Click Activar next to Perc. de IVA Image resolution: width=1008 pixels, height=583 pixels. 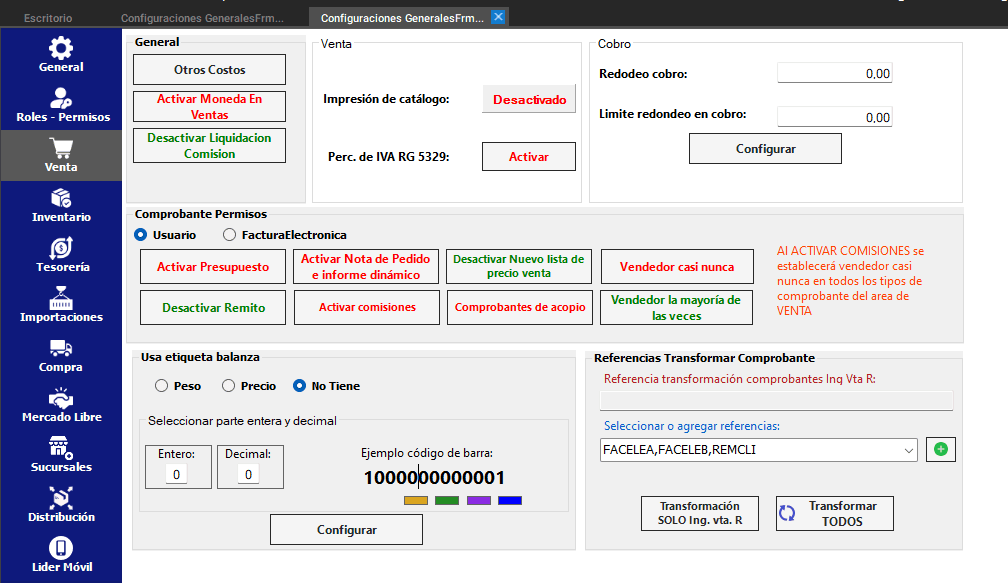point(528,157)
